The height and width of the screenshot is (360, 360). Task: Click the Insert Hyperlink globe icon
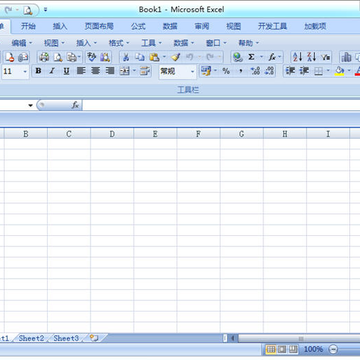[238, 57]
